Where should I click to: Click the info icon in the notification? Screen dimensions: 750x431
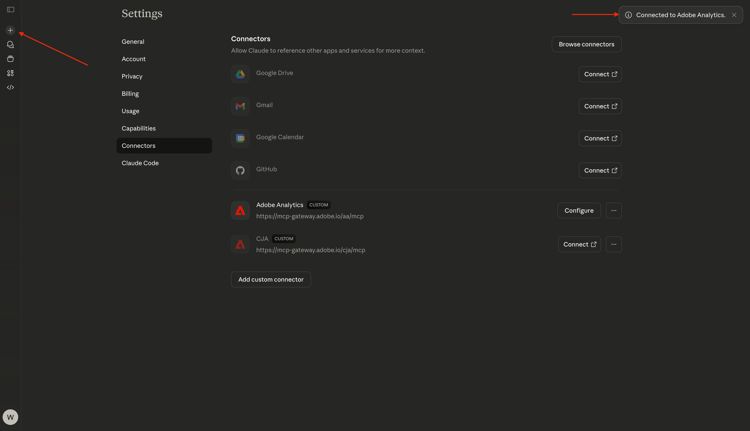point(628,15)
